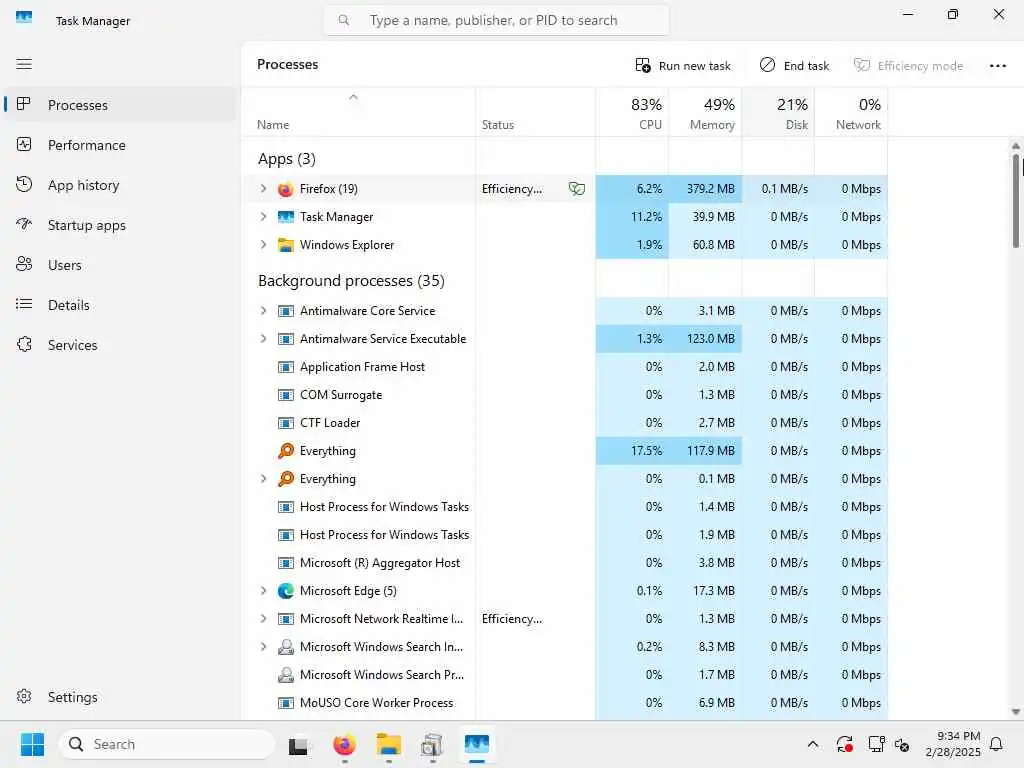1024x768 pixels.
Task: Click the Performance graph icon
Action: point(24,144)
